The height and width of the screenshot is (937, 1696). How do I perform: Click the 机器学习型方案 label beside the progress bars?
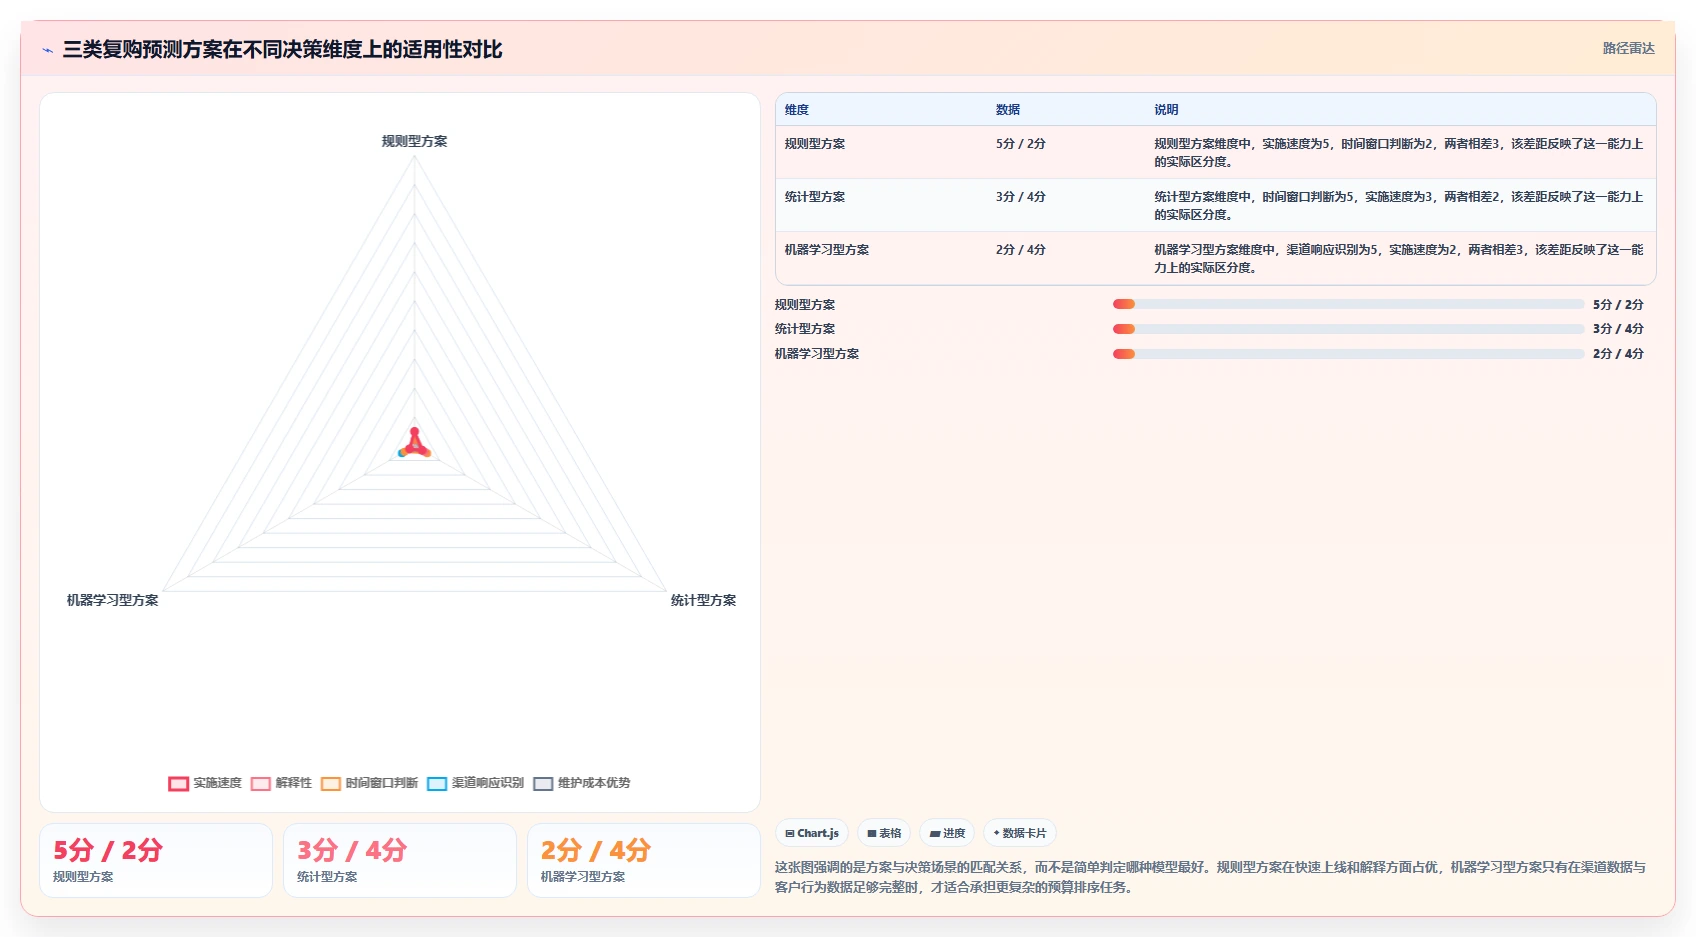point(817,354)
